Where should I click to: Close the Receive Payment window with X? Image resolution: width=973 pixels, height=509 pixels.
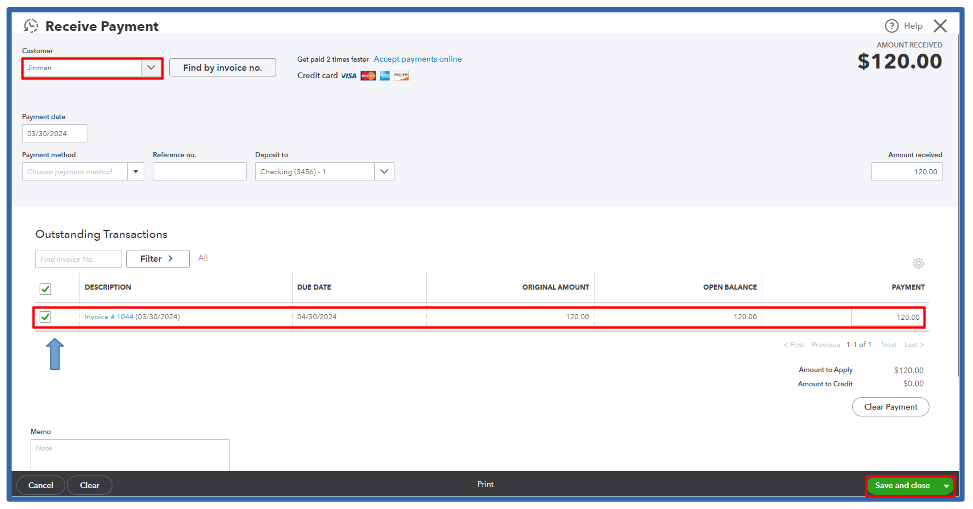[940, 26]
